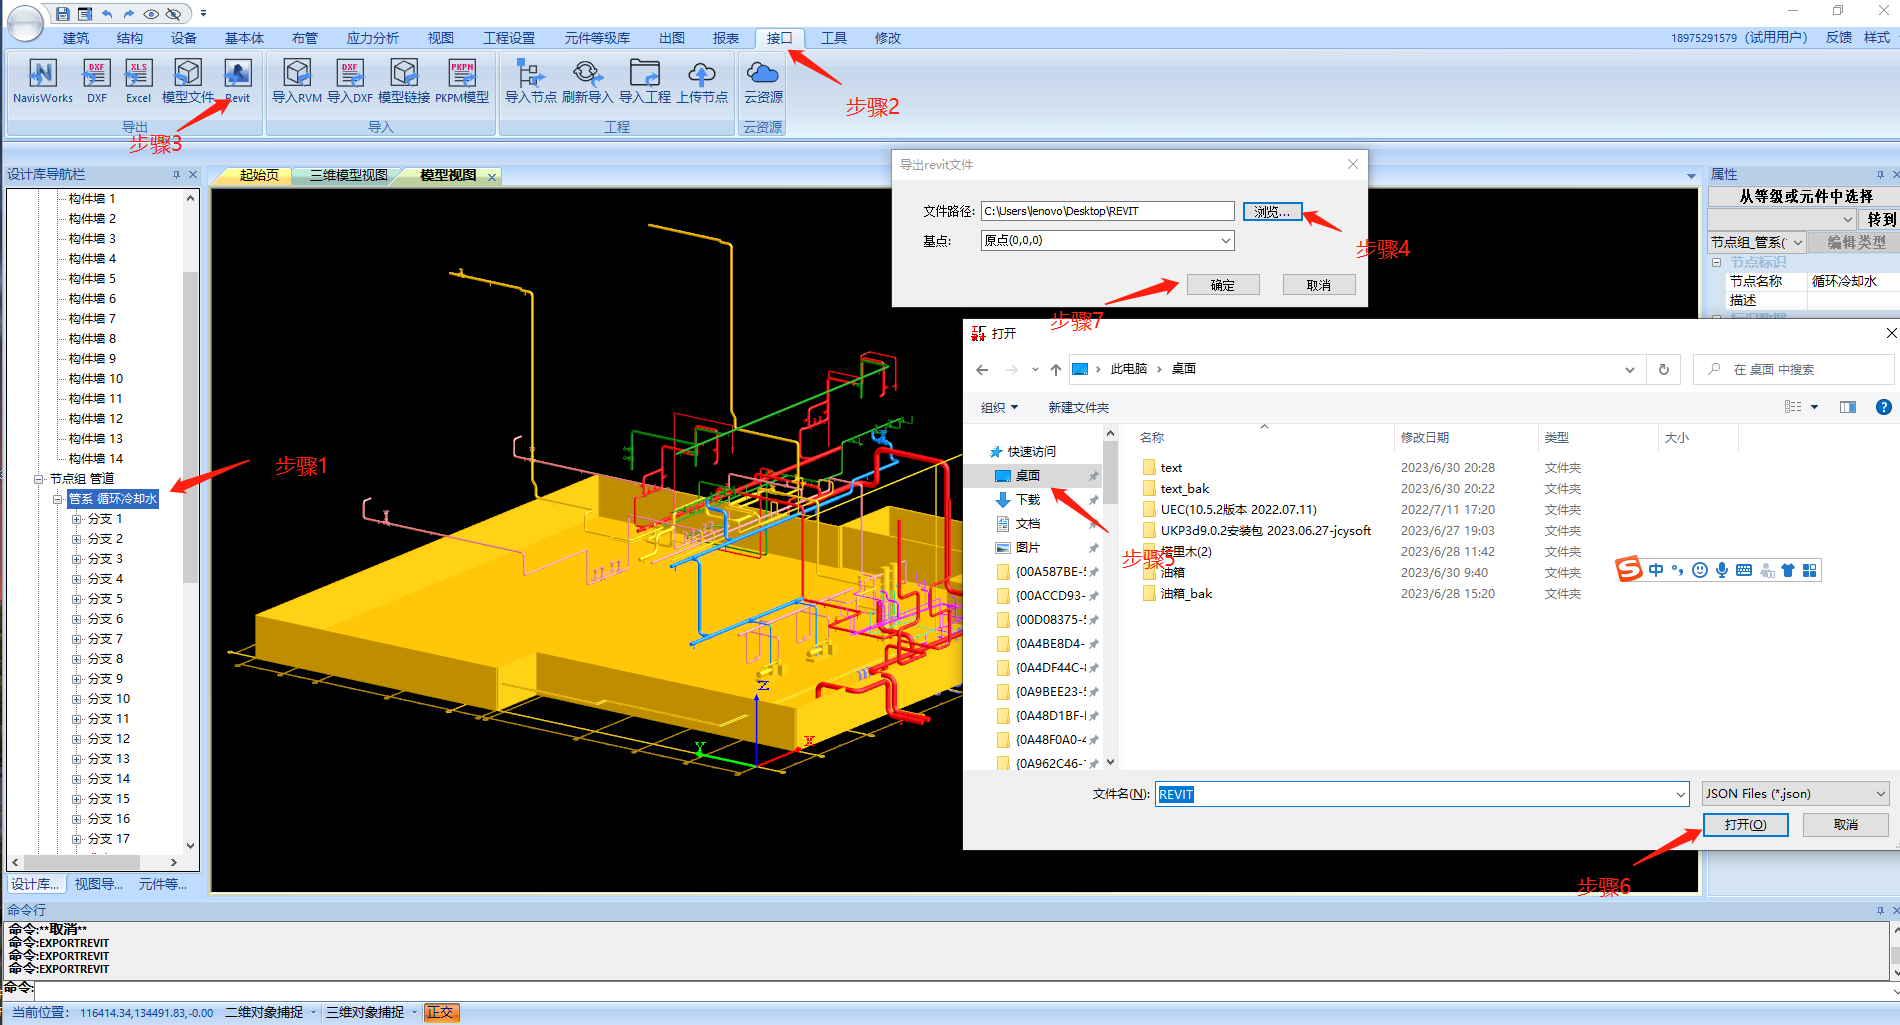
Task: Open the 基点 origin dropdown
Action: coord(1225,241)
